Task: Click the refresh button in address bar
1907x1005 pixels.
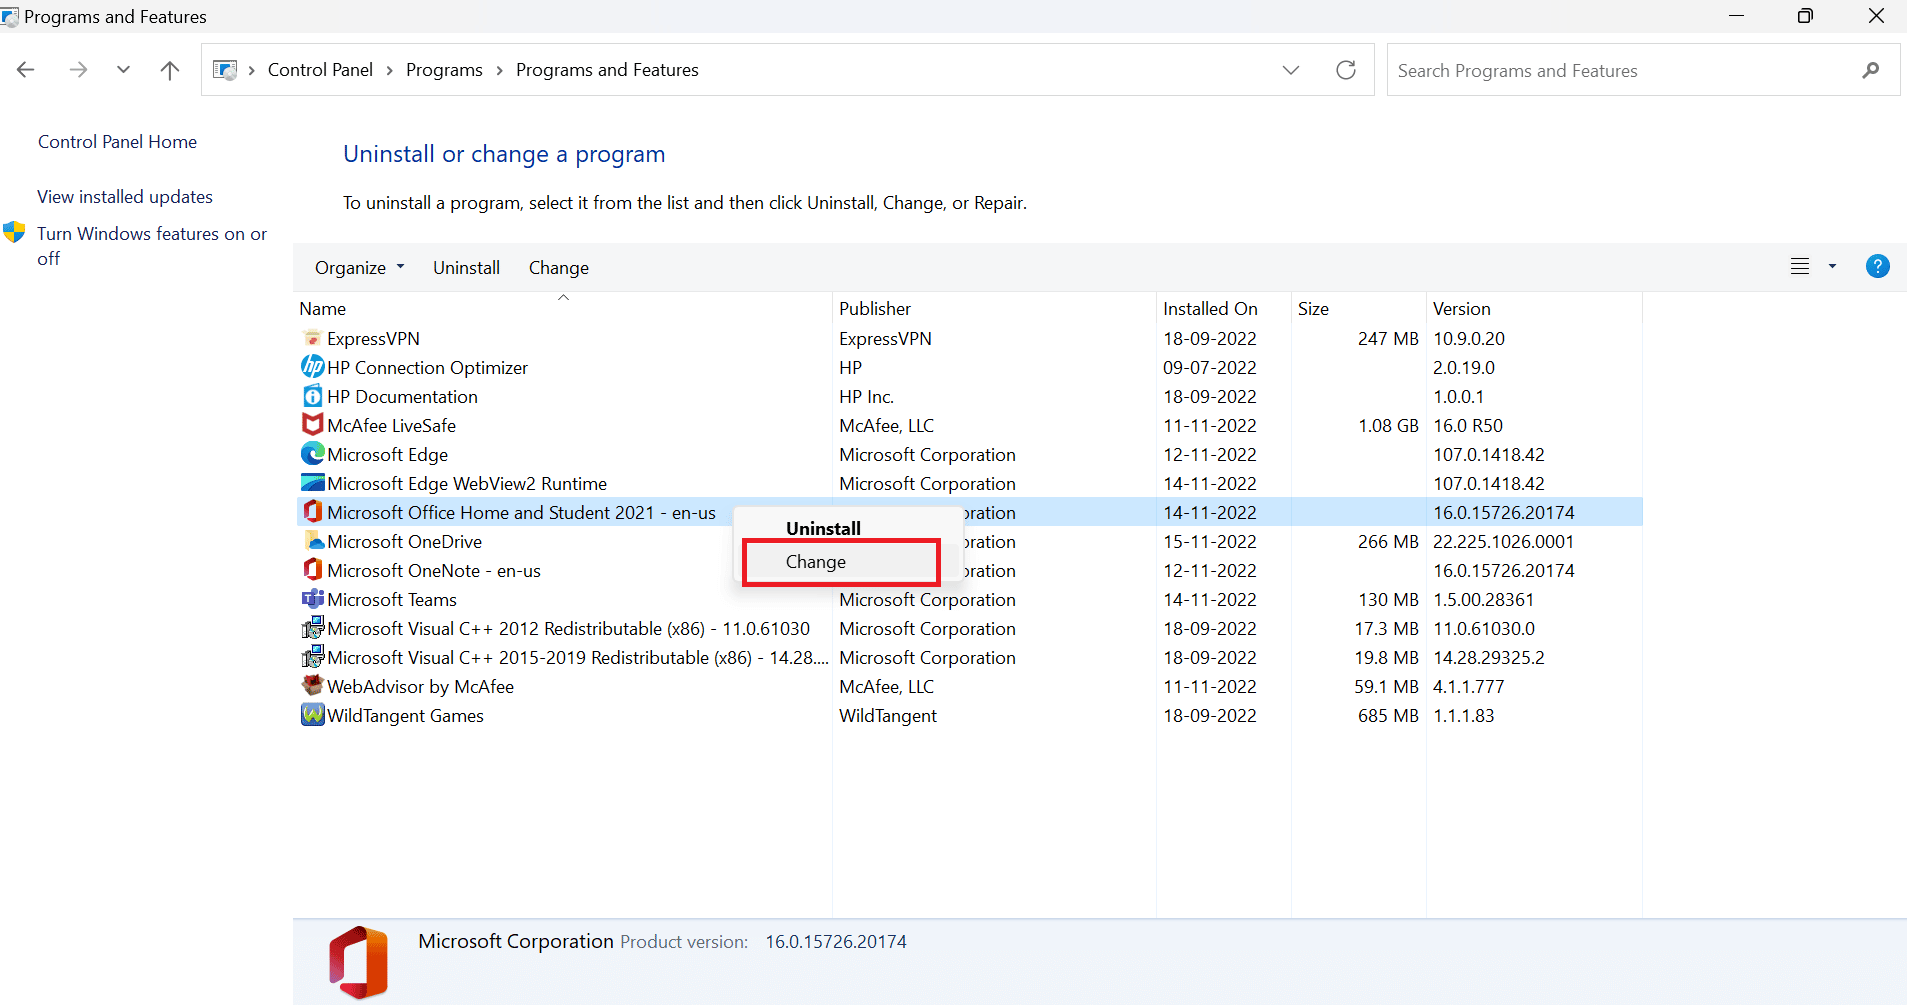Action: (x=1346, y=70)
